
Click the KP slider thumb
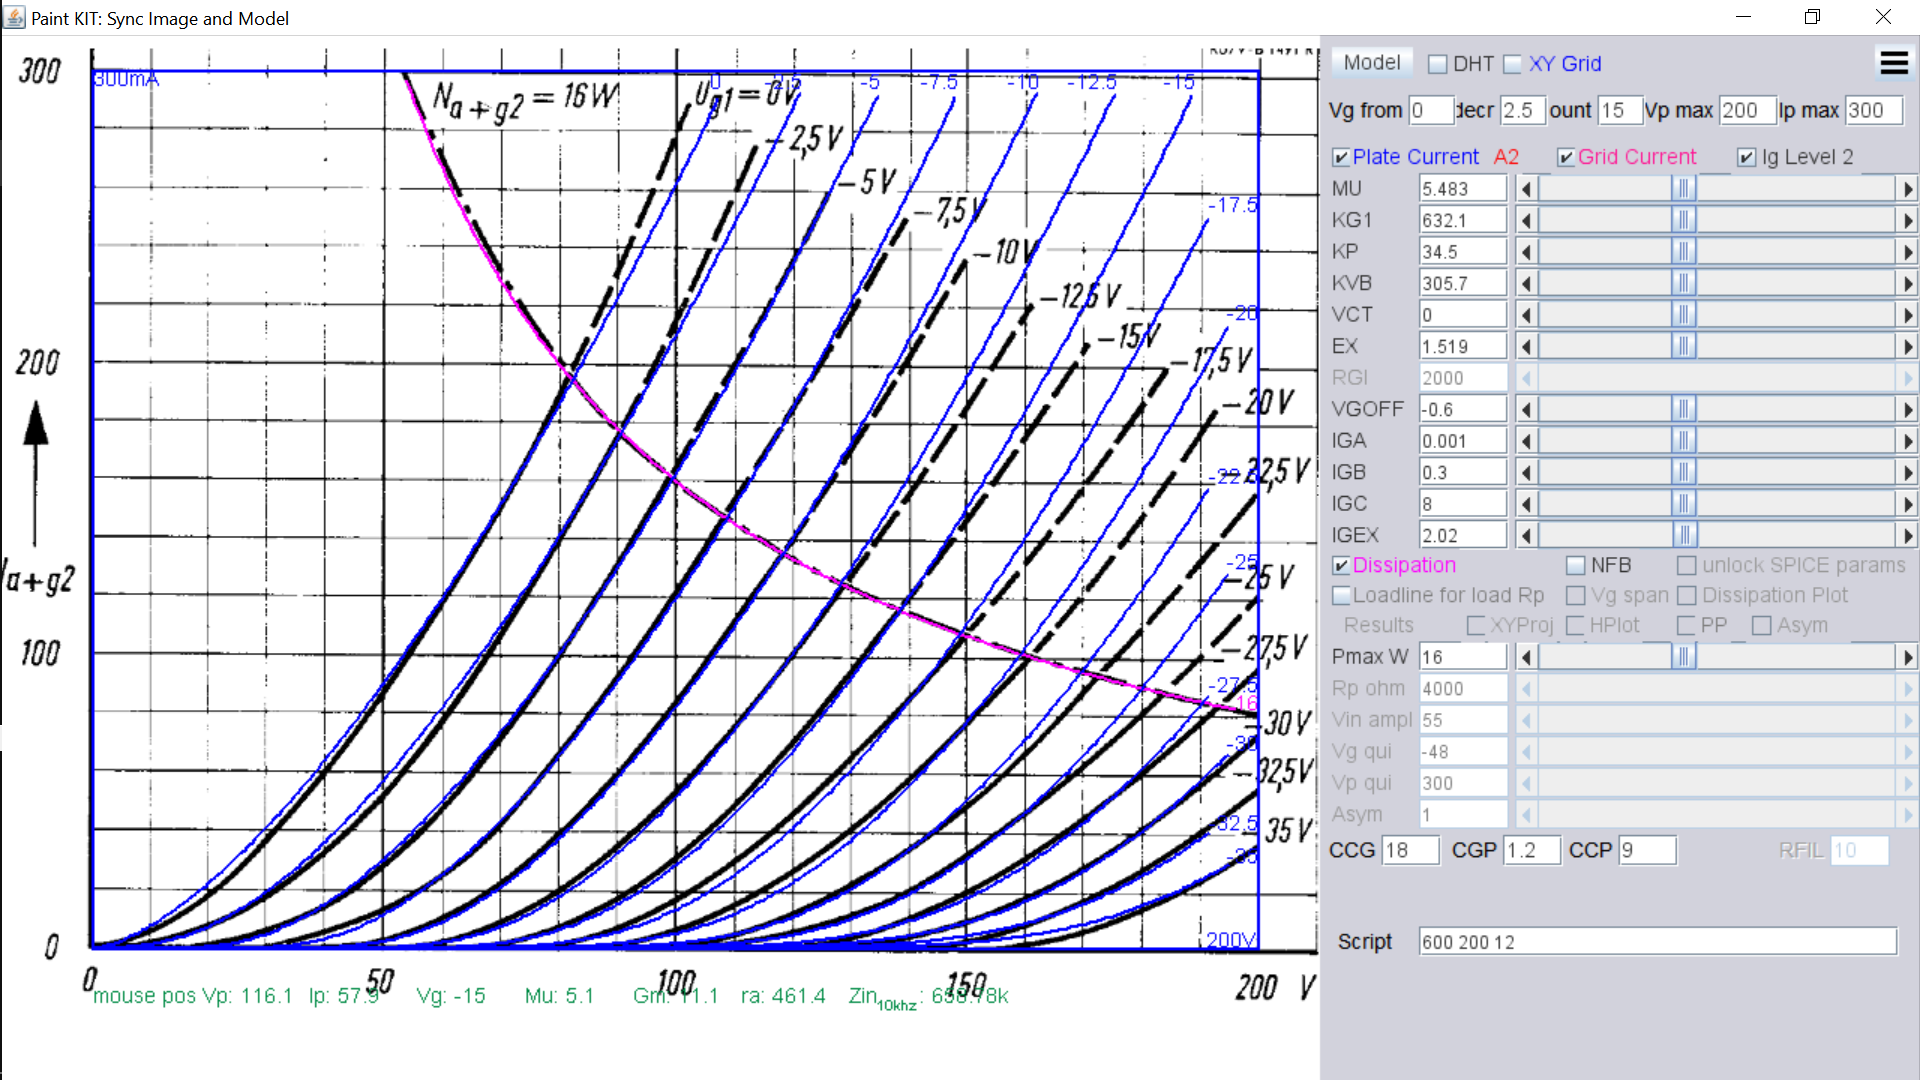1684,252
